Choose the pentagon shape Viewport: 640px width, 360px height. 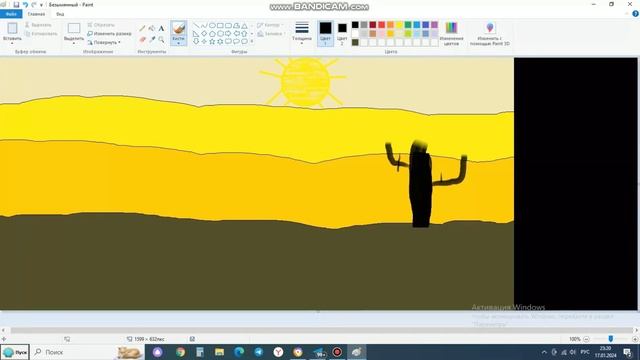(212, 33)
